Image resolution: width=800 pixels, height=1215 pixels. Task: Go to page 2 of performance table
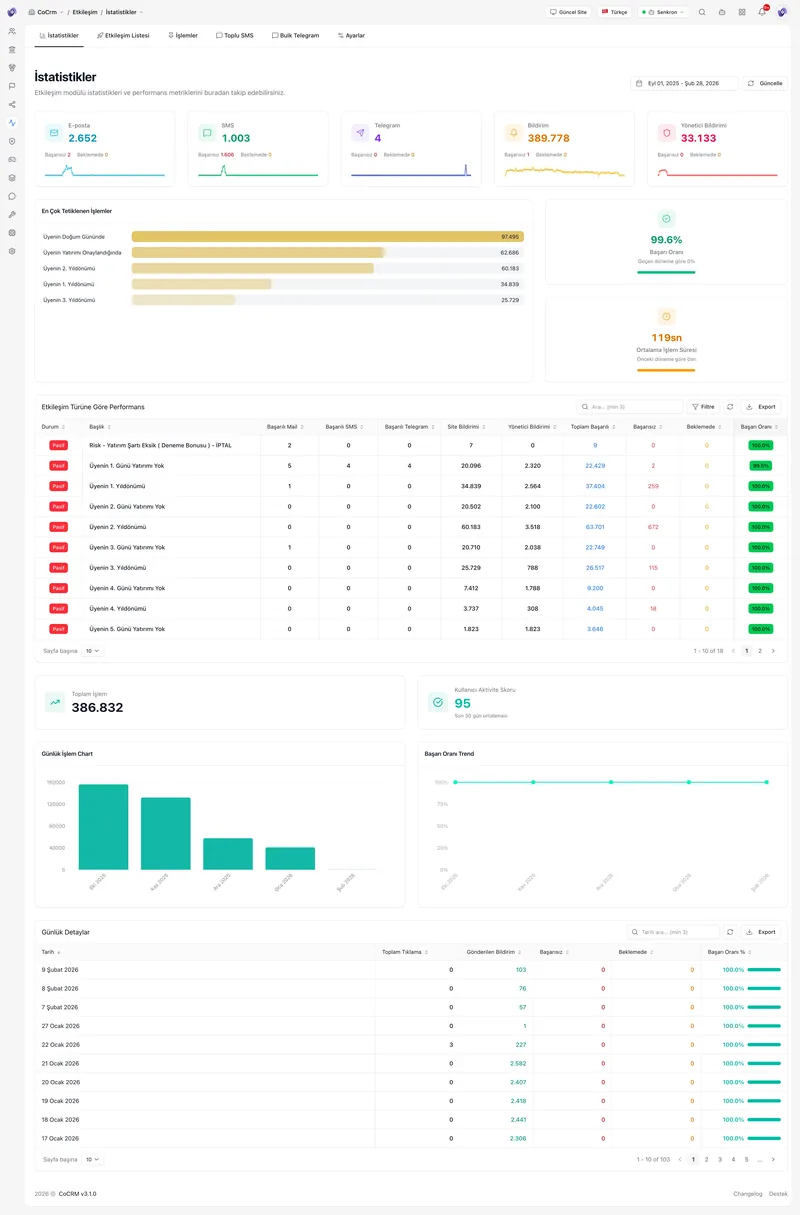coord(760,651)
